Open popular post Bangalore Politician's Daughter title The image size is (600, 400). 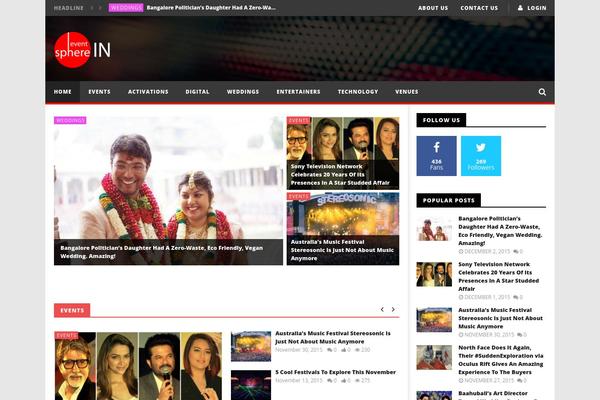tap(500, 231)
